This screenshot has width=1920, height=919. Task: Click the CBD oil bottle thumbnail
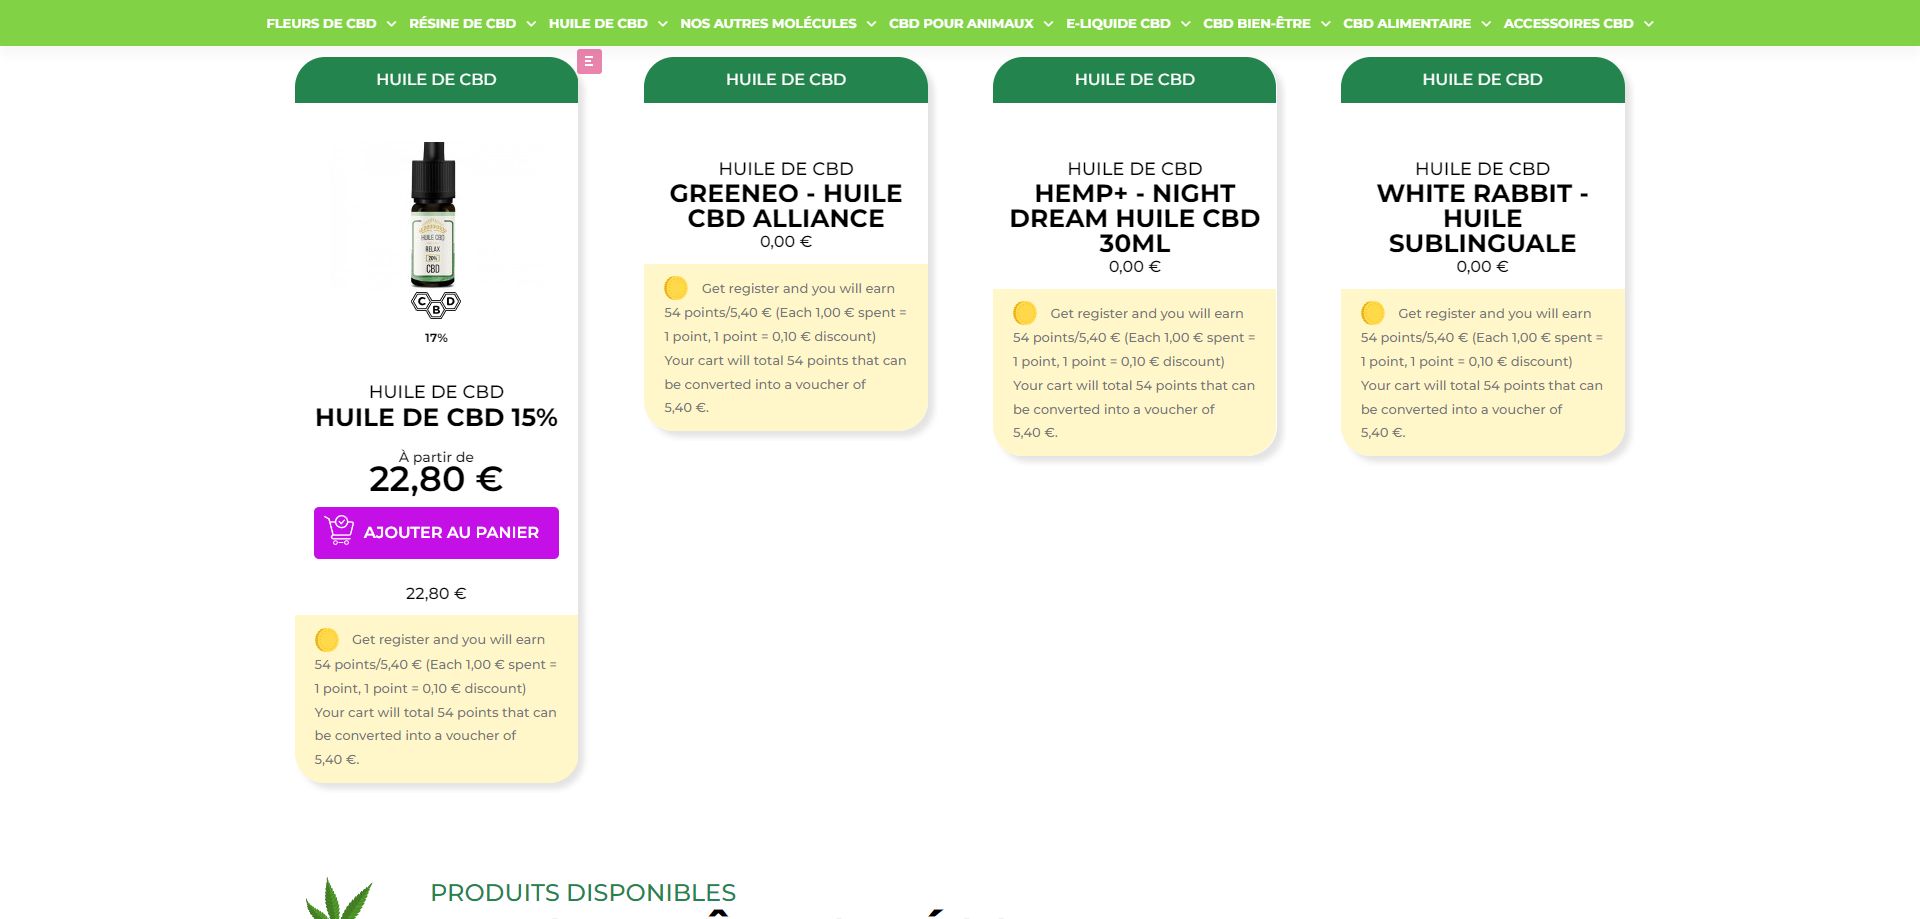434,215
